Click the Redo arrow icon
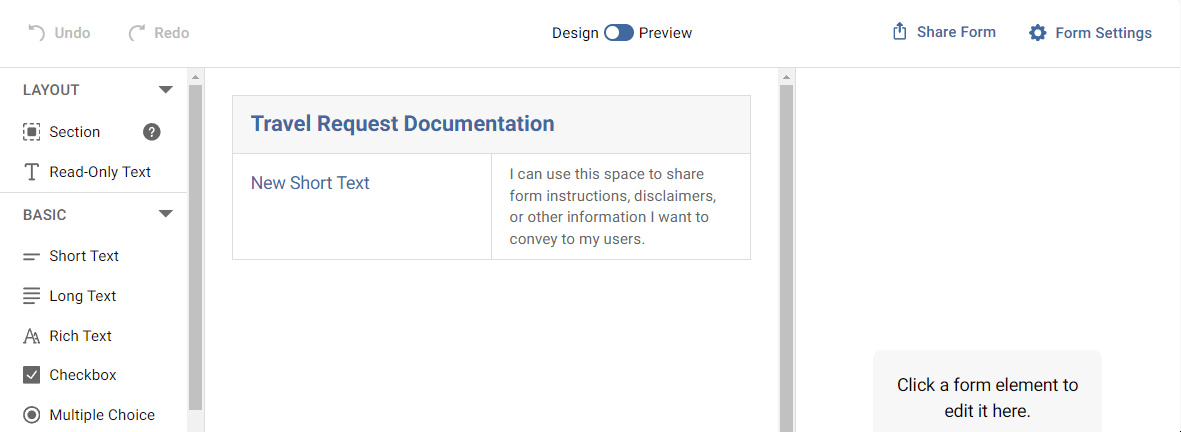This screenshot has width=1181, height=432. click(x=137, y=32)
